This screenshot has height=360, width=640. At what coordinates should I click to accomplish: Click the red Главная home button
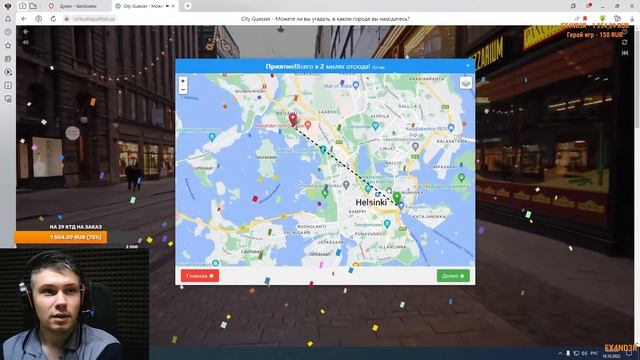[200, 276]
